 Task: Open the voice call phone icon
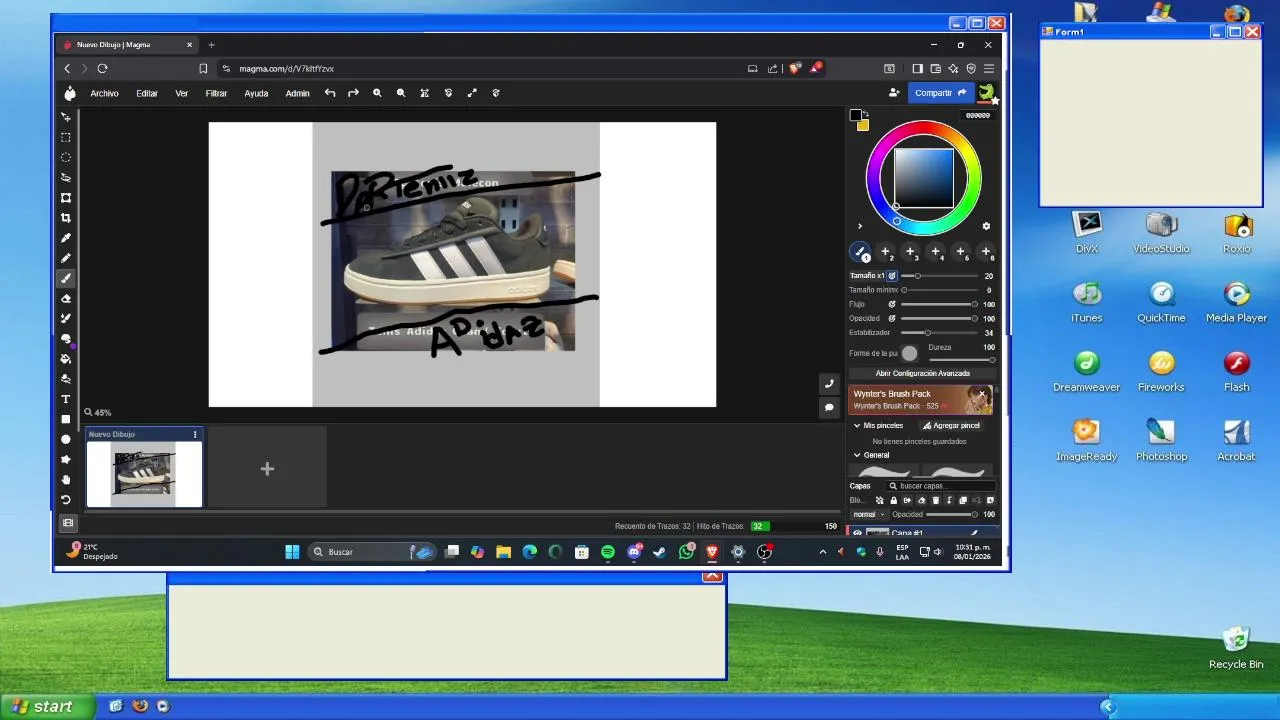pos(828,384)
